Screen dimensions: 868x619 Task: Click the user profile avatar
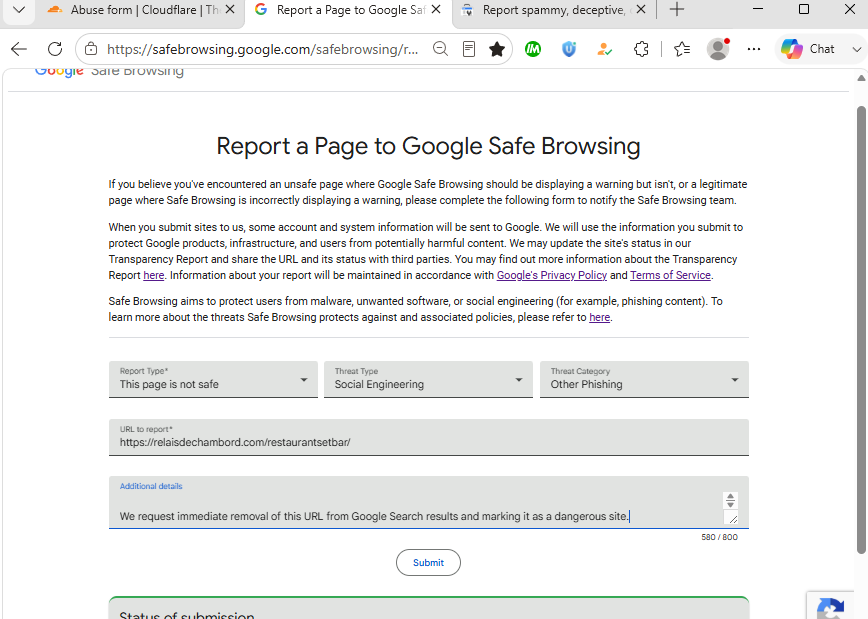[x=718, y=49]
